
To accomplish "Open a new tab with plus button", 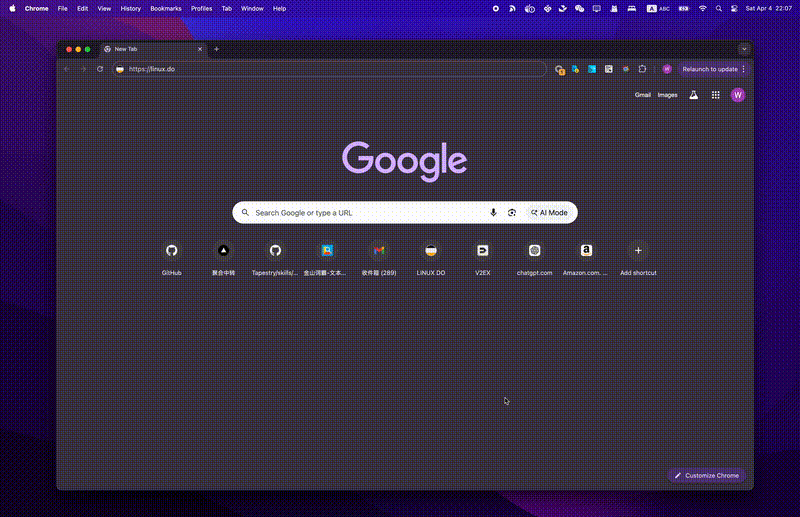I will point(216,49).
